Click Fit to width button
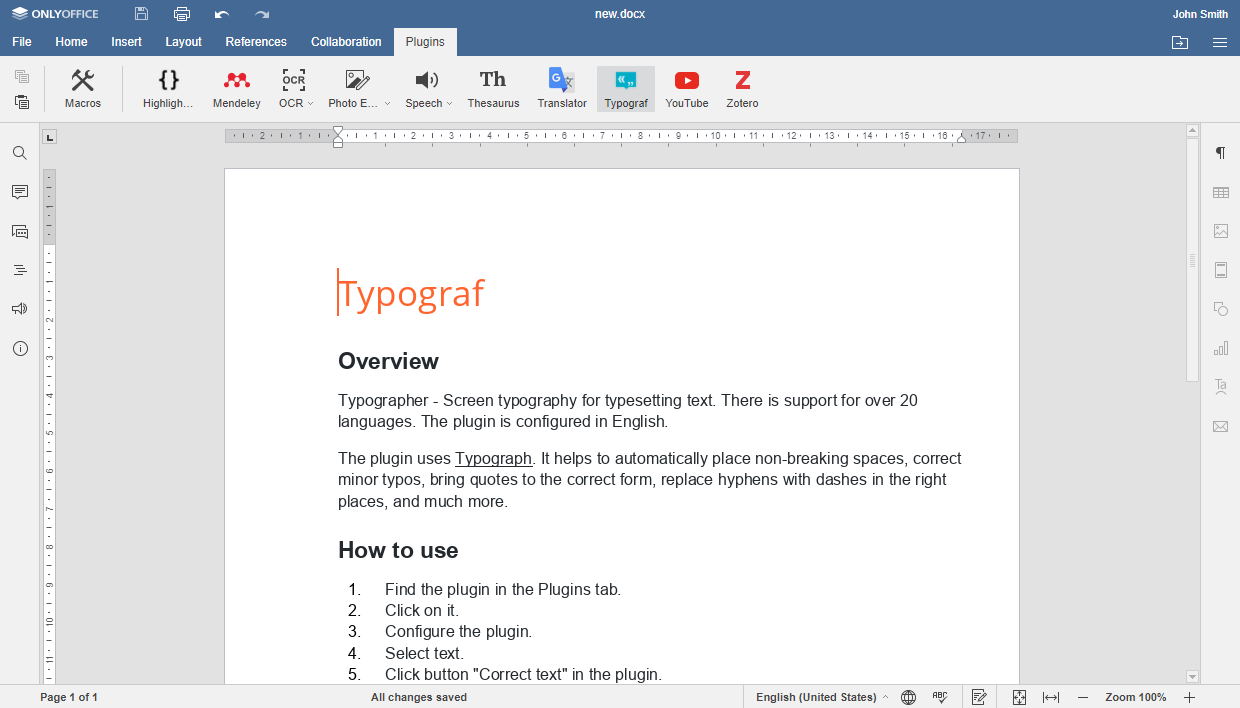 click(x=1051, y=697)
